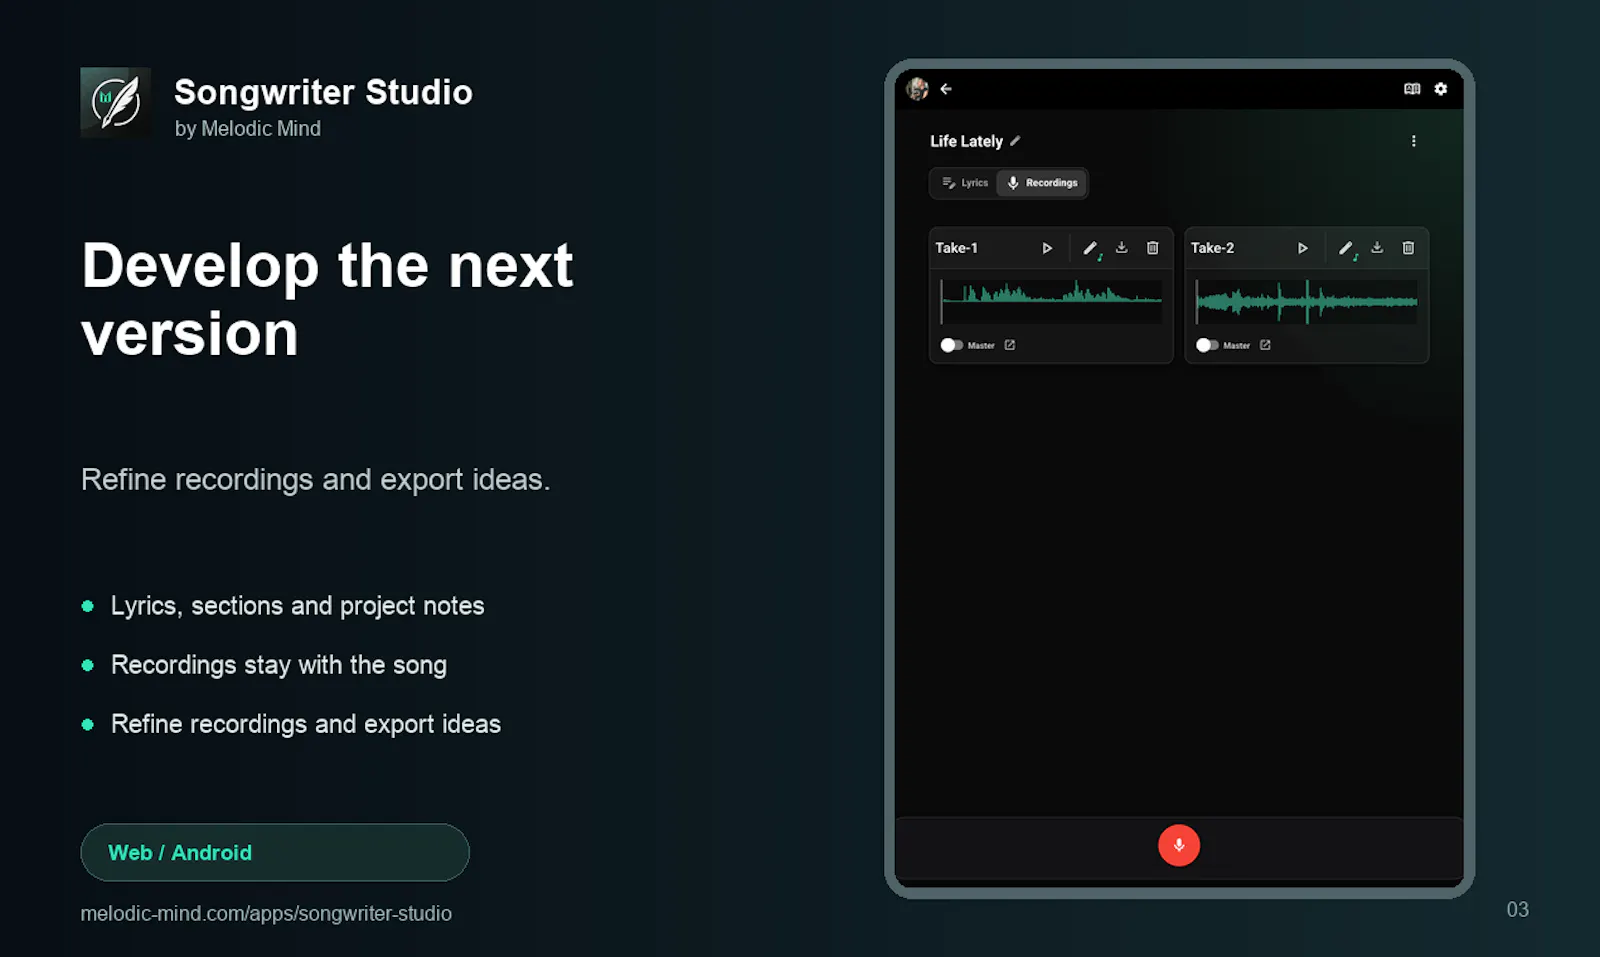
Task: Open melodic-mind.com/apps/songwriter-studio link
Action: [x=266, y=913]
